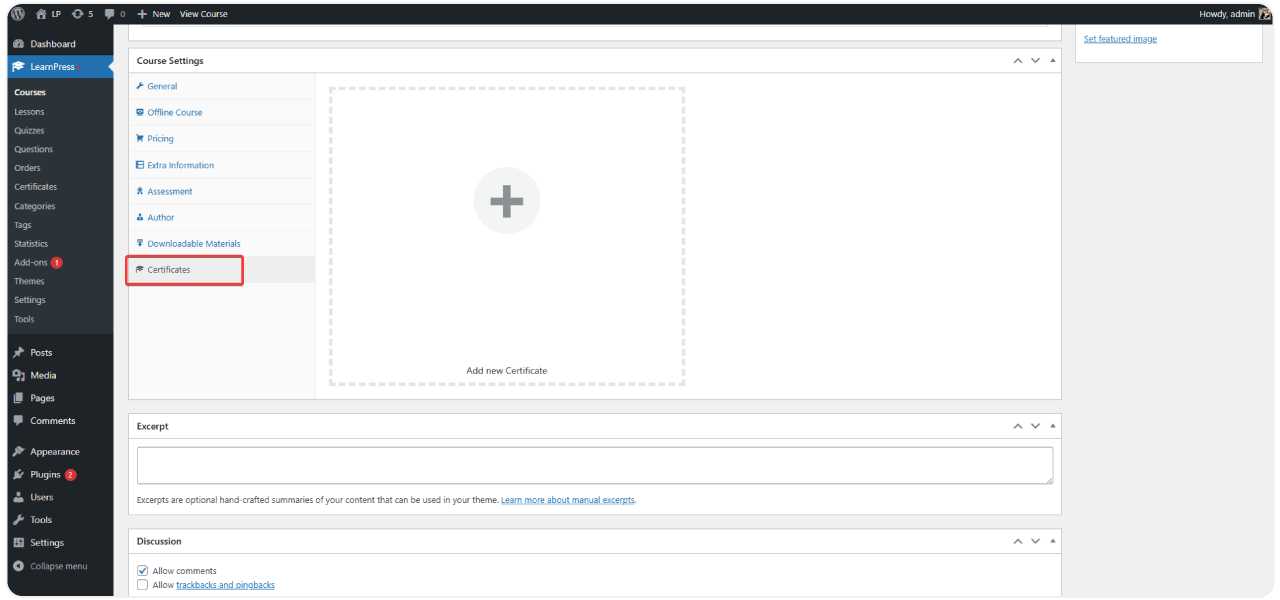The width and height of the screenshot is (1280, 600).
Task: Select the Assessment settings tab
Action: (x=169, y=191)
